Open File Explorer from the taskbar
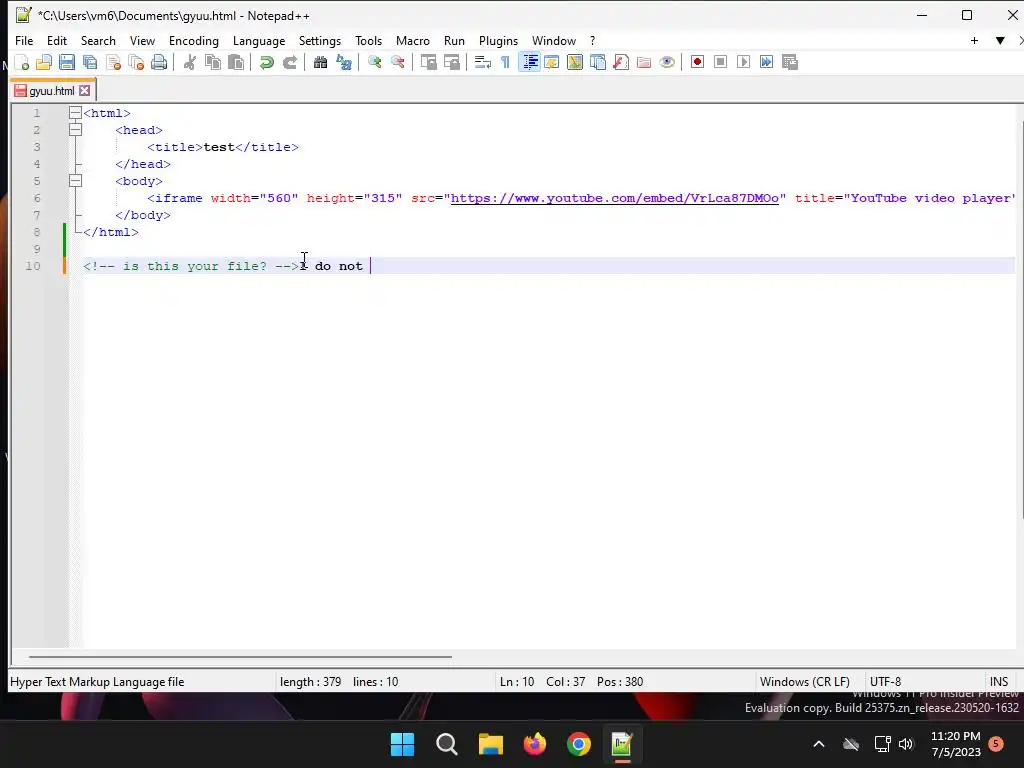The height and width of the screenshot is (768, 1024). 490,744
